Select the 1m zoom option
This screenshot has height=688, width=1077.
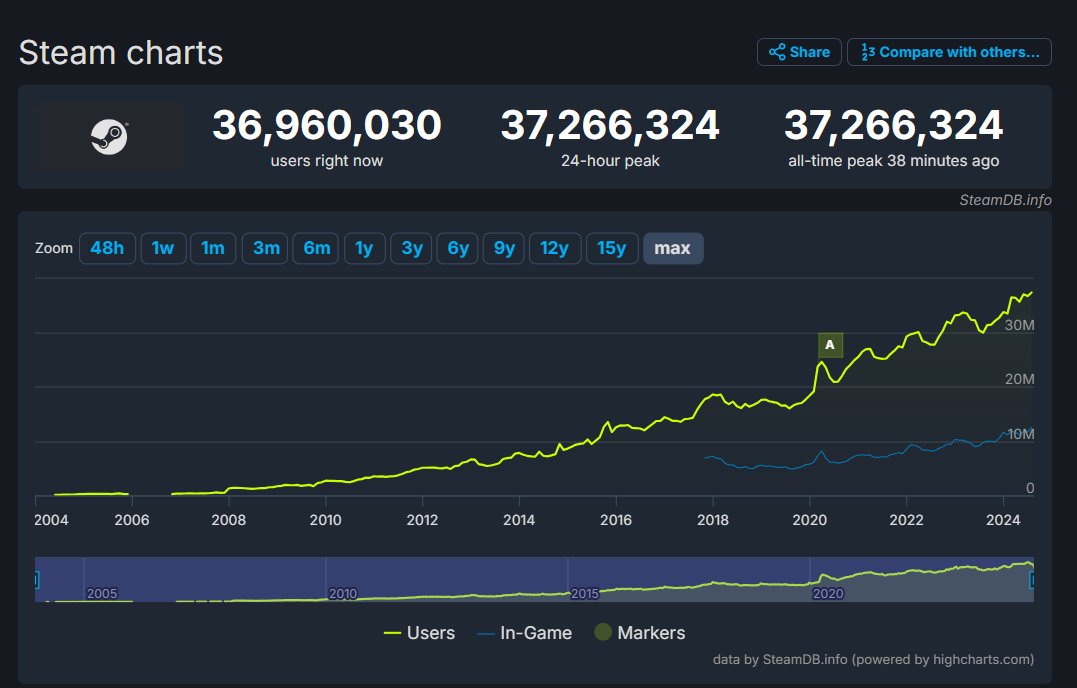click(213, 248)
